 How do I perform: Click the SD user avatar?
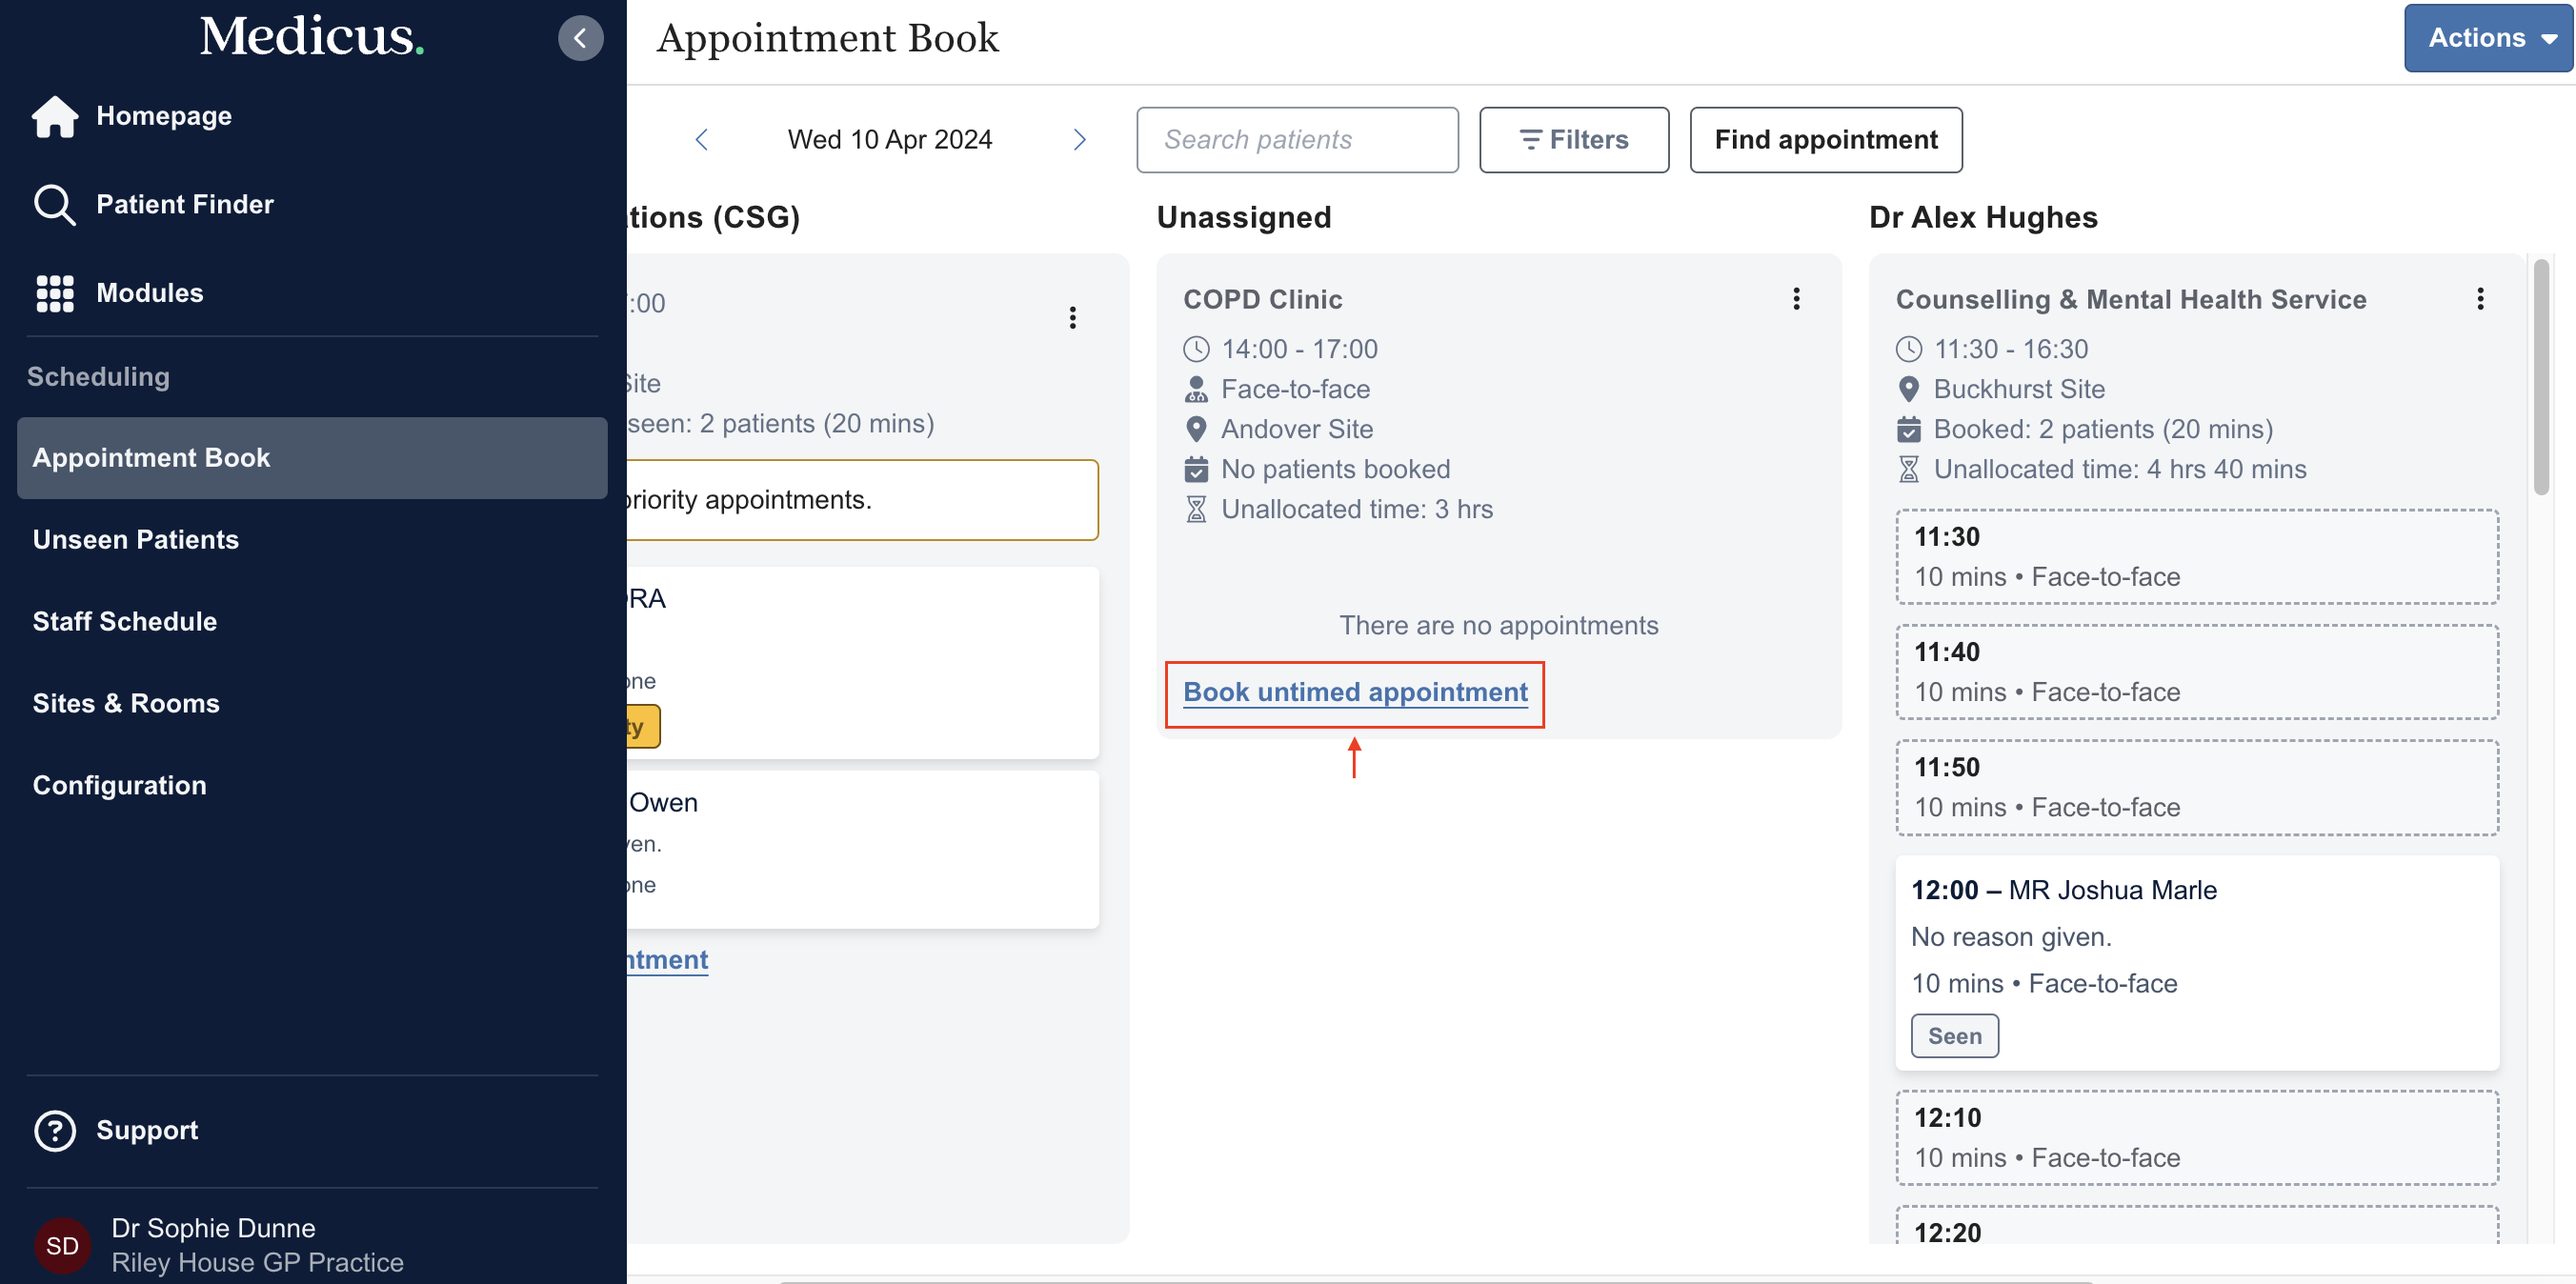62,1245
